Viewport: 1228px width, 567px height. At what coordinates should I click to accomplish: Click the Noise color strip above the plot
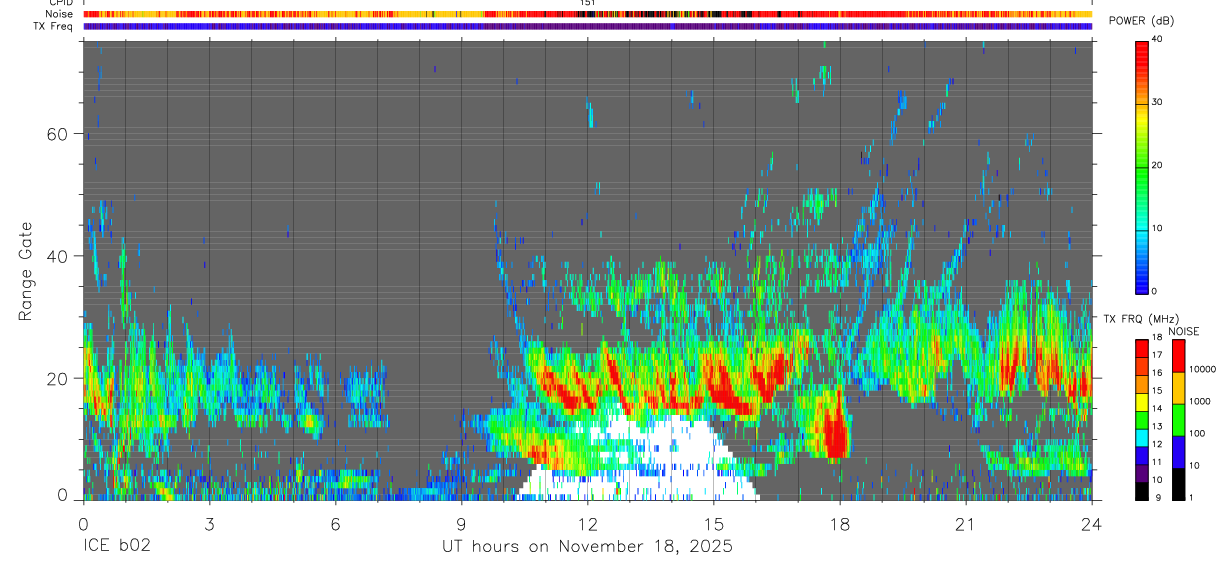tap(588, 14)
